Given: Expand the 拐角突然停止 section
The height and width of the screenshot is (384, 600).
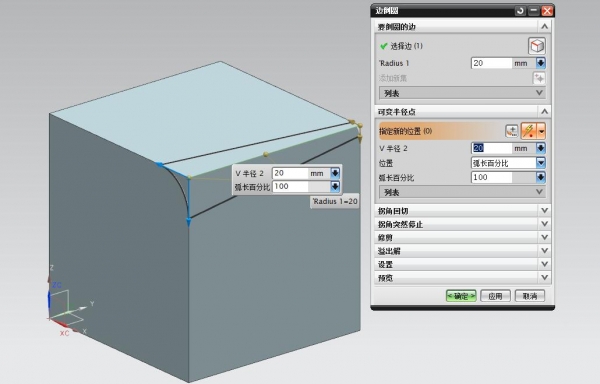Looking at the screenshot, I should coord(463,224).
